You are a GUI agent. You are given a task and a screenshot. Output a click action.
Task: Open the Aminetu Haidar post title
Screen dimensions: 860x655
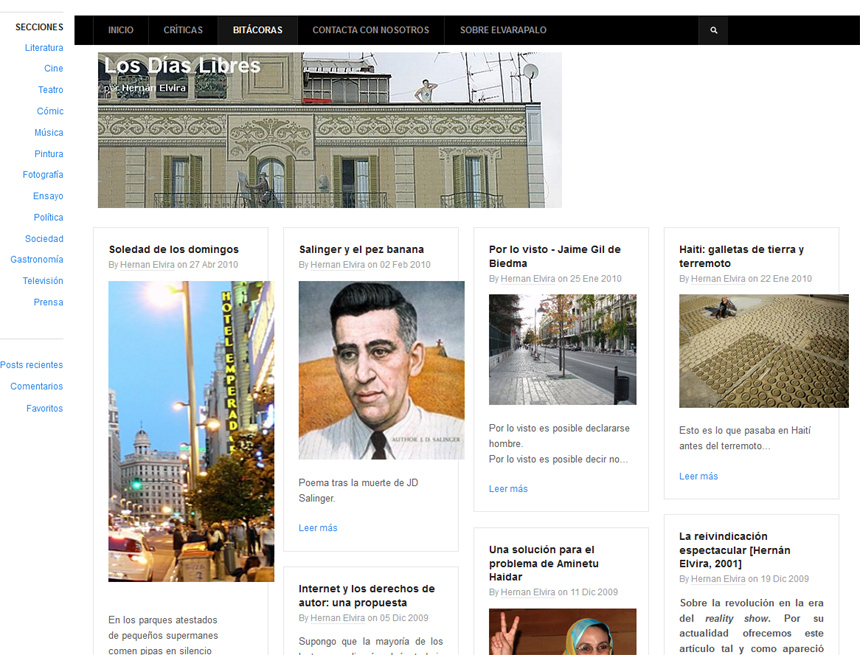click(x=541, y=563)
